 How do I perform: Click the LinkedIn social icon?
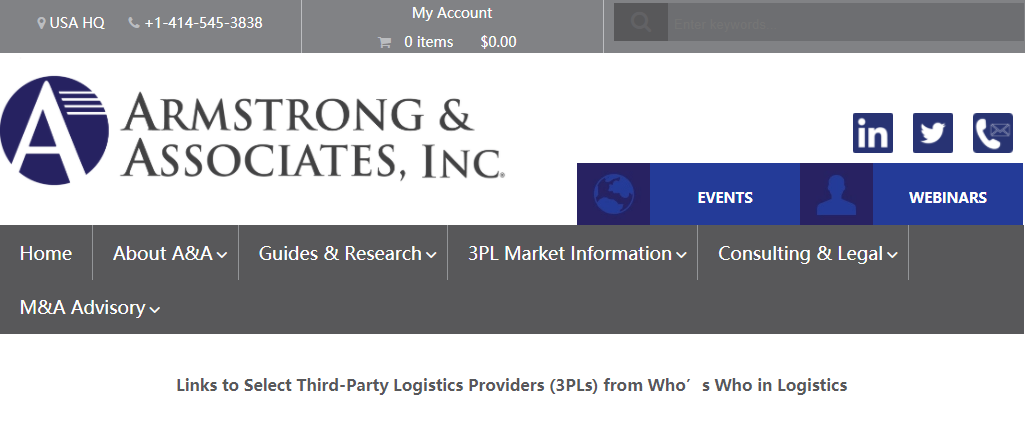(x=873, y=133)
